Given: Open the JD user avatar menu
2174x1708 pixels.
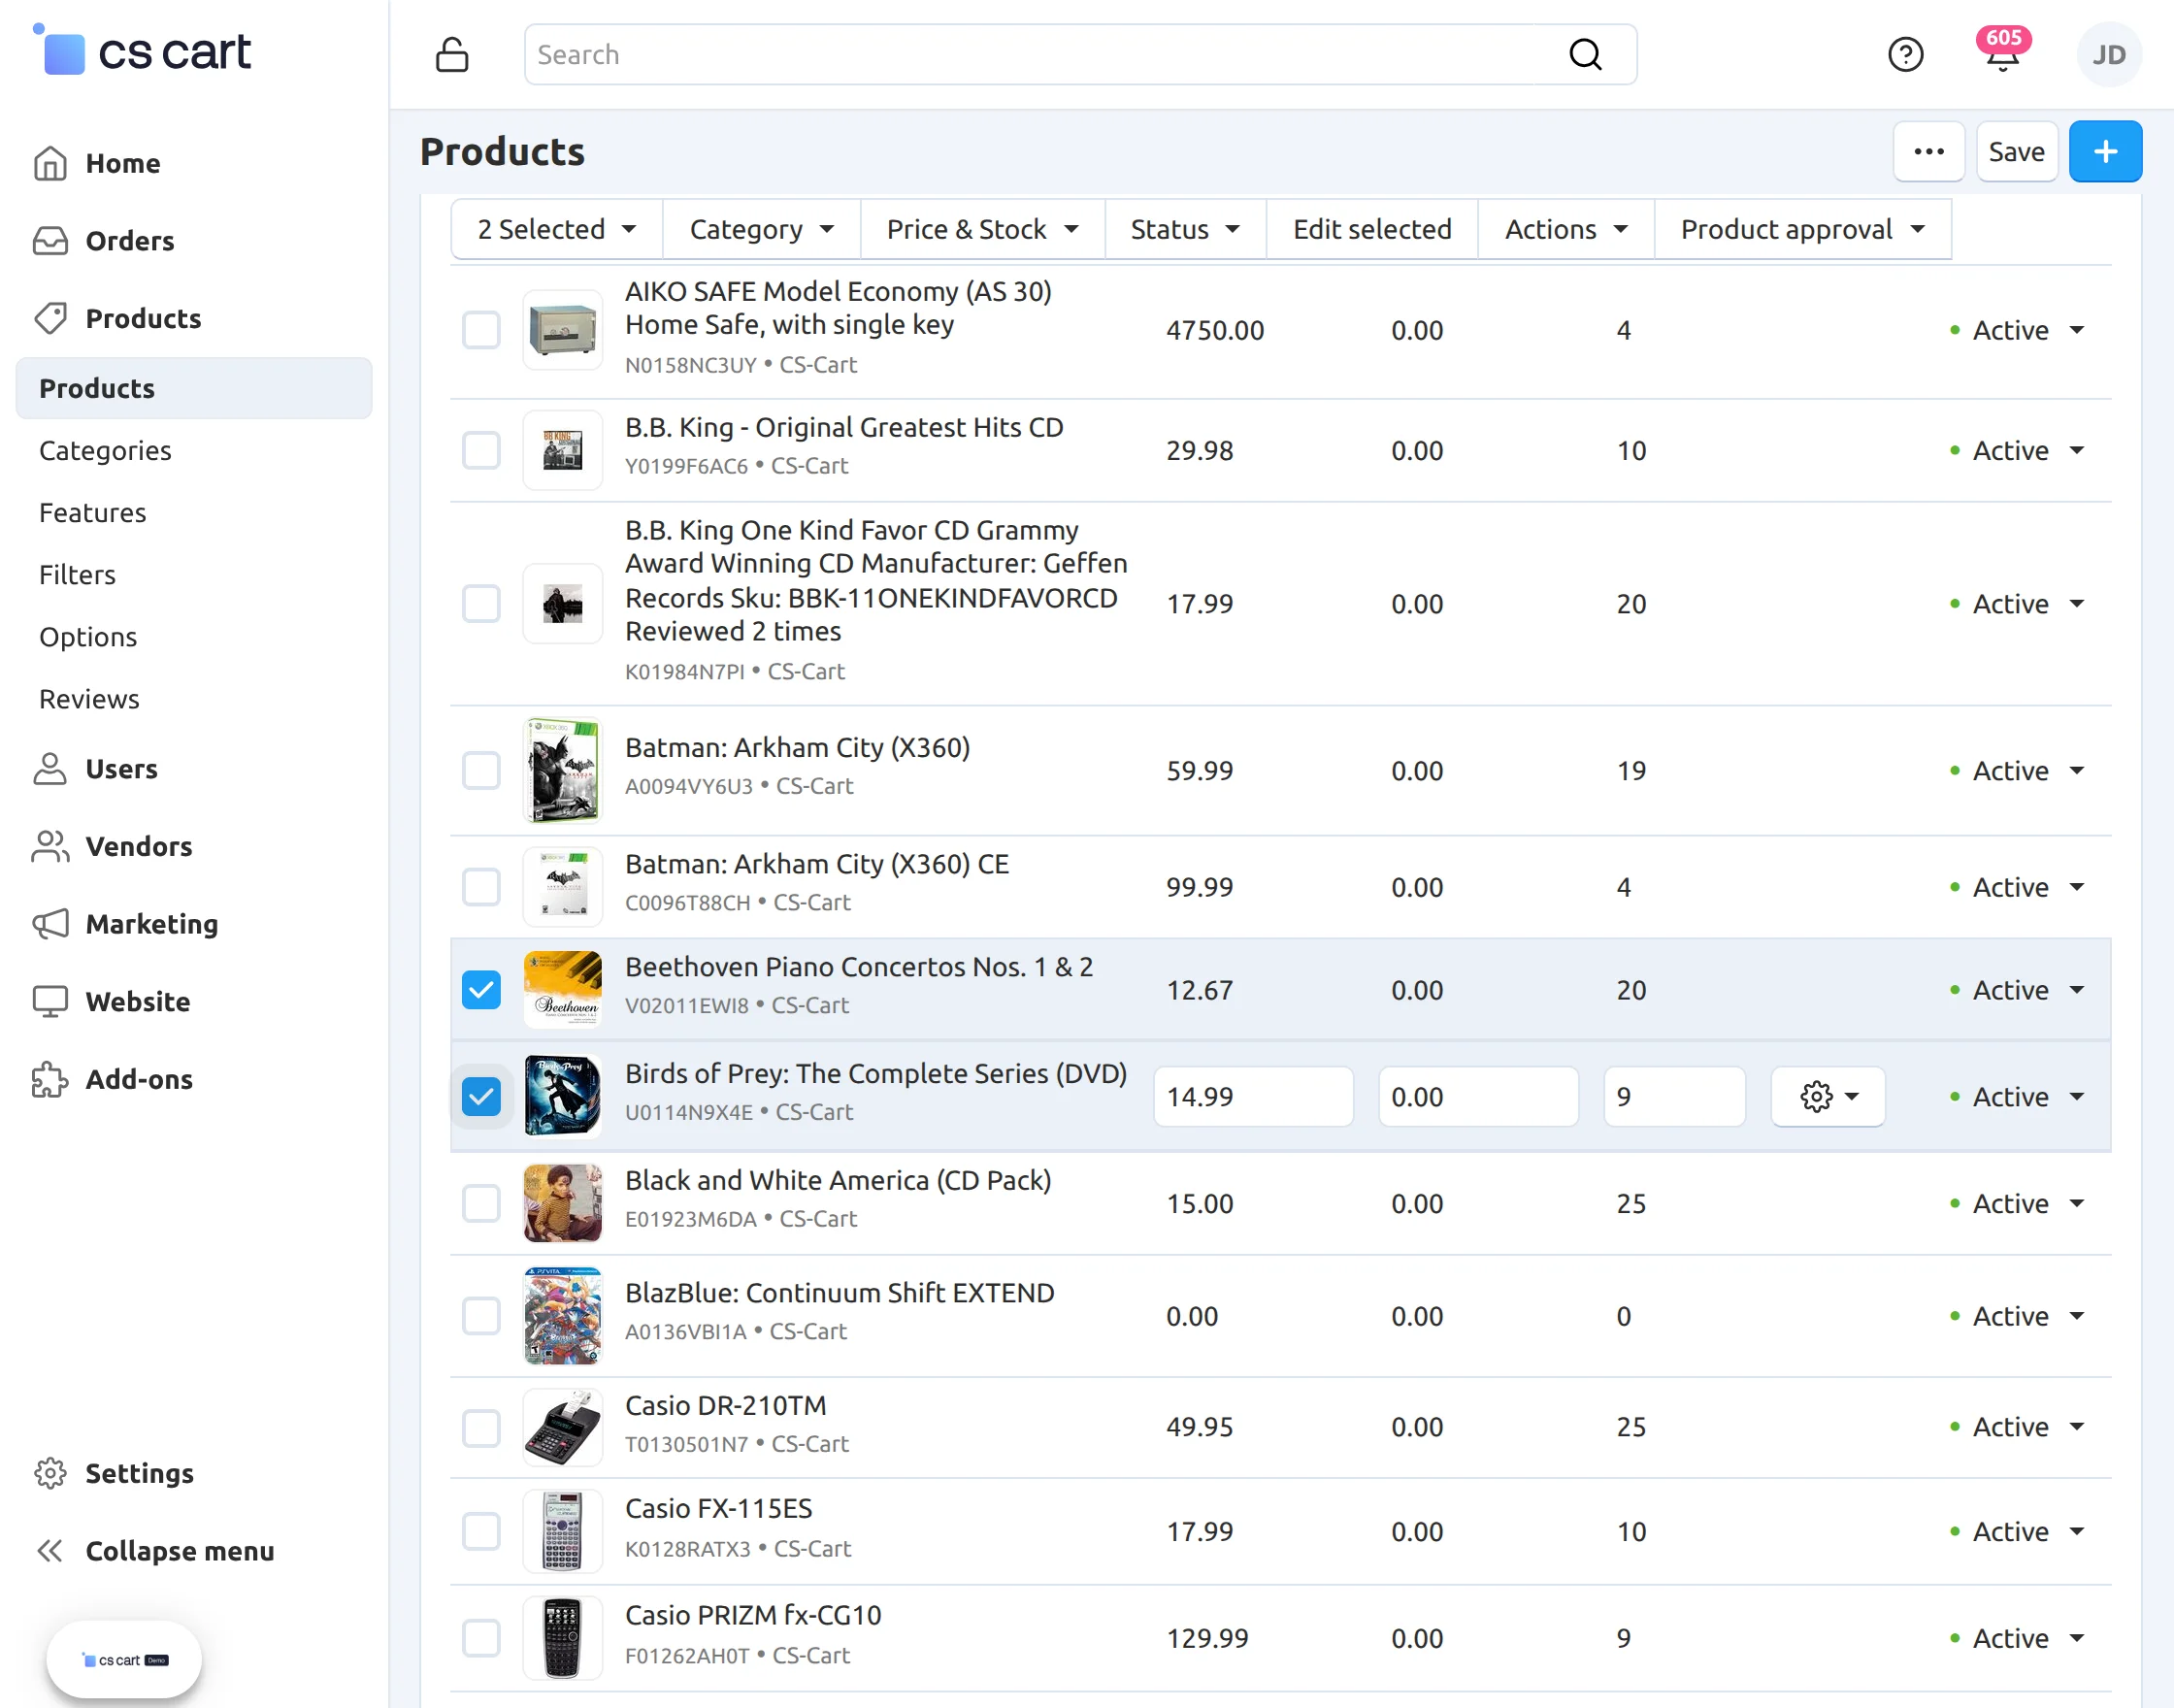Looking at the screenshot, I should pos(2109,54).
